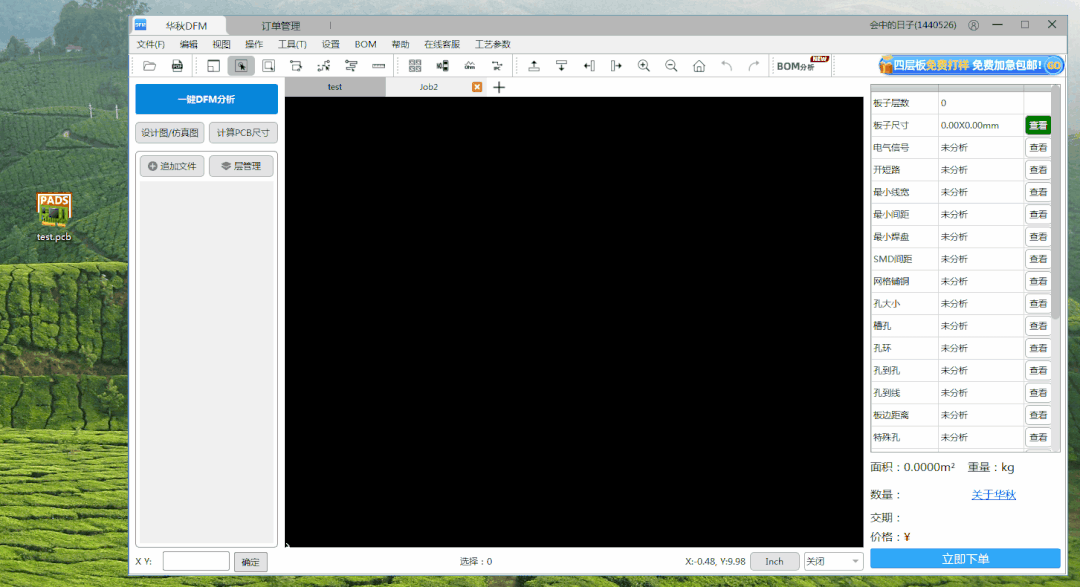Open the 在线客服 menu

click(x=442, y=44)
